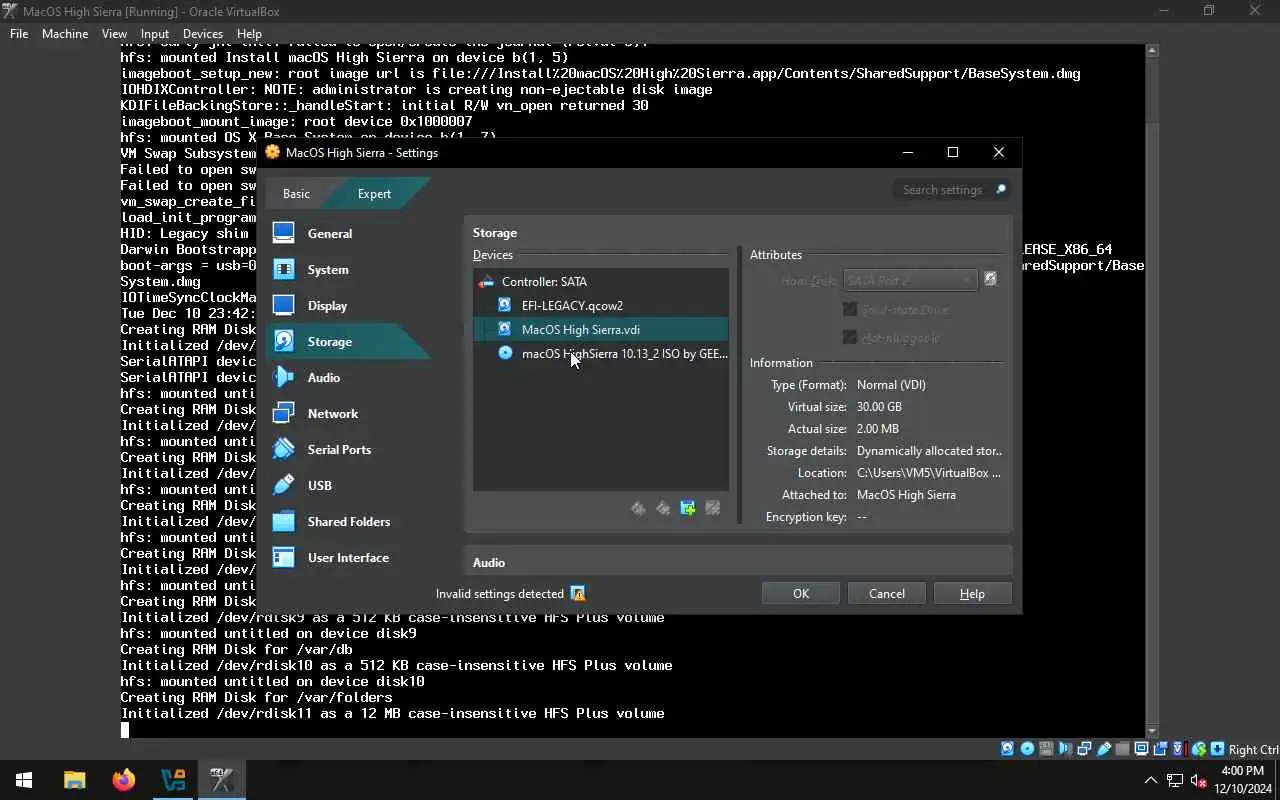
Task: Click the mouse integration status bar icon
Action: click(1199, 749)
